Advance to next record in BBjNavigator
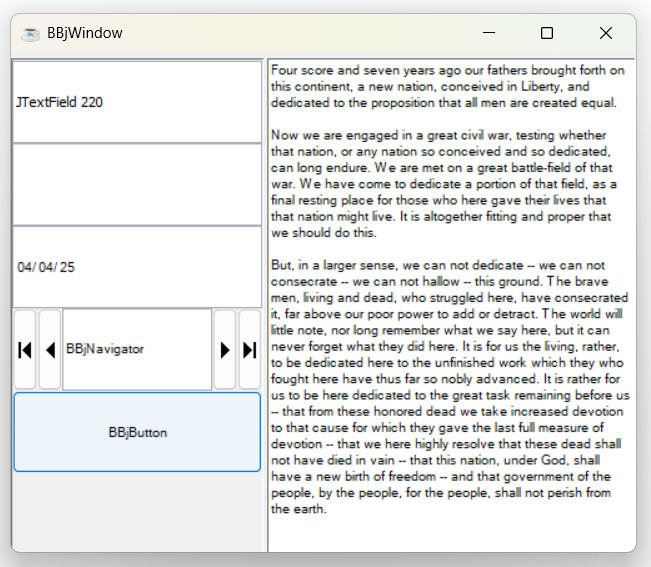The height and width of the screenshot is (567, 651). (x=225, y=349)
